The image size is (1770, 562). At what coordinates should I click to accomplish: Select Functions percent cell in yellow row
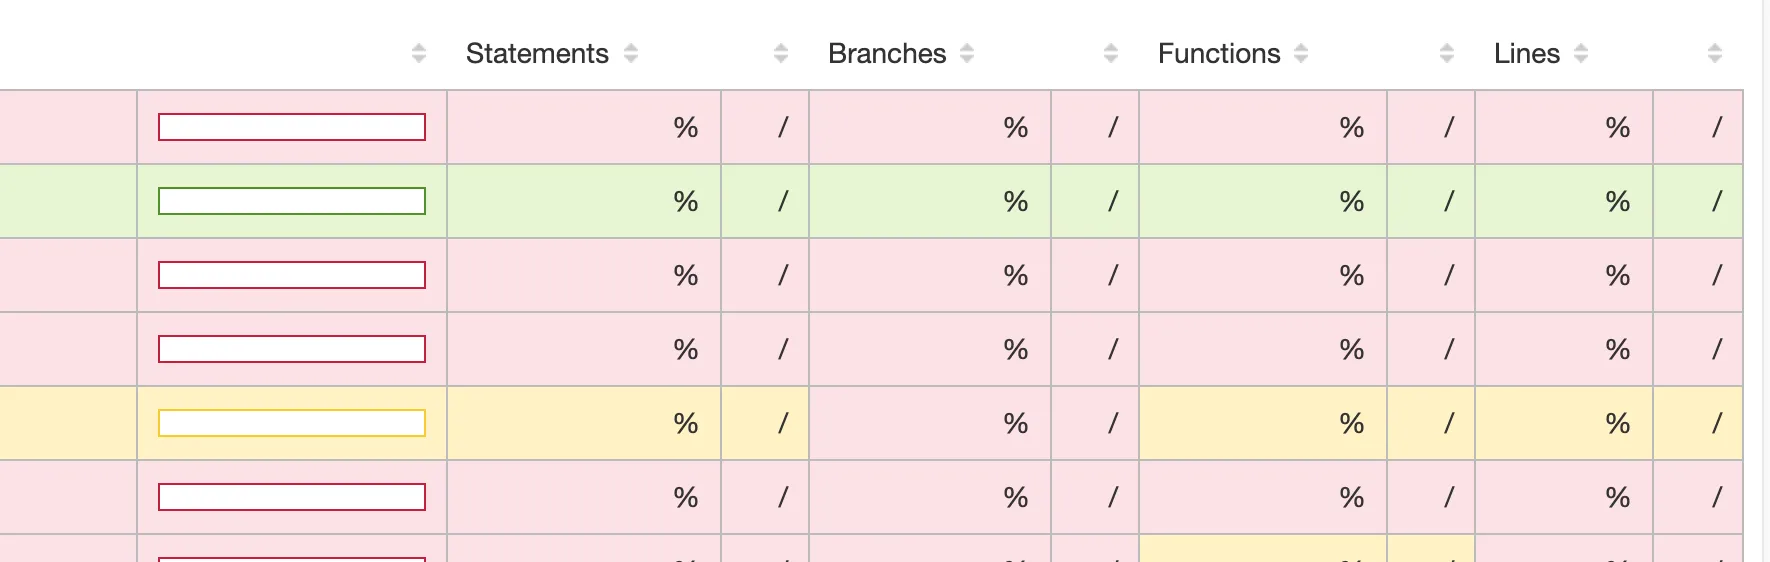point(1263,423)
